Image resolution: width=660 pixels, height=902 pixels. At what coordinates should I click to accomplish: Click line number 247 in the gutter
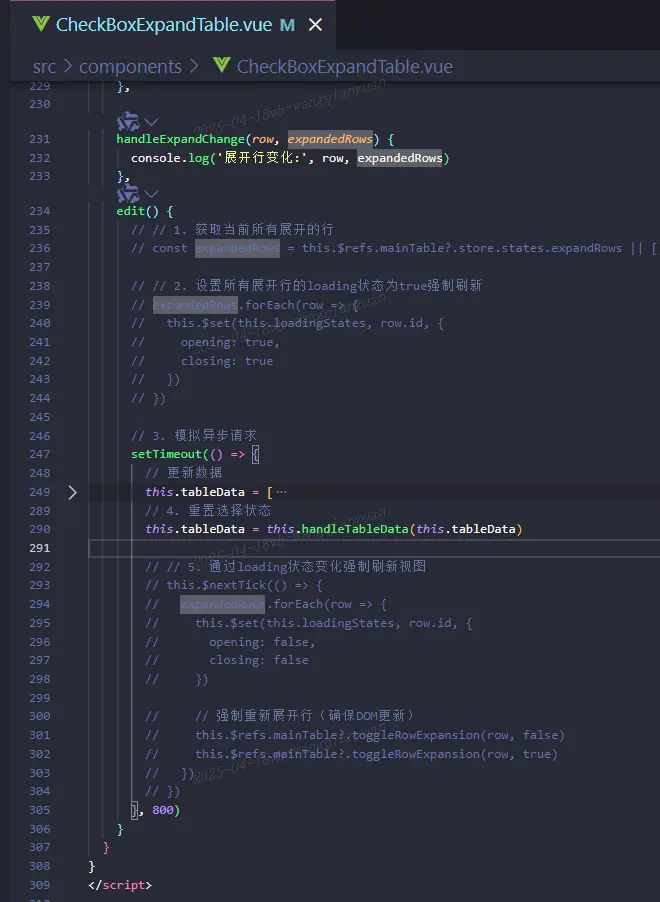coord(40,454)
